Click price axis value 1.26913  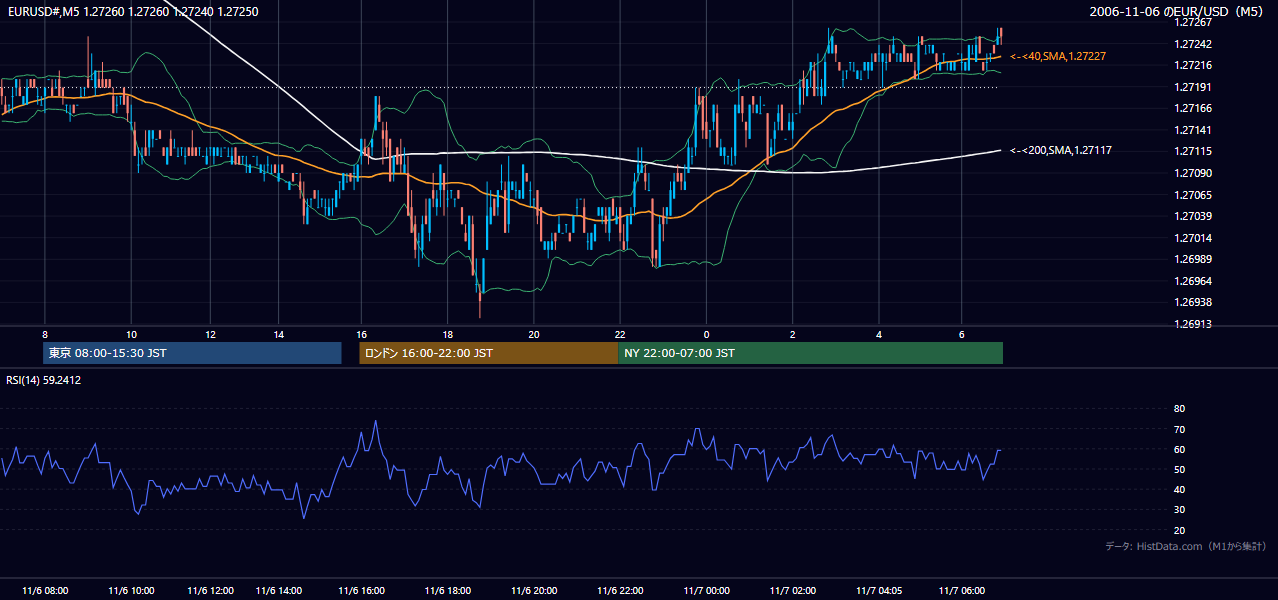pyautogui.click(x=1195, y=324)
